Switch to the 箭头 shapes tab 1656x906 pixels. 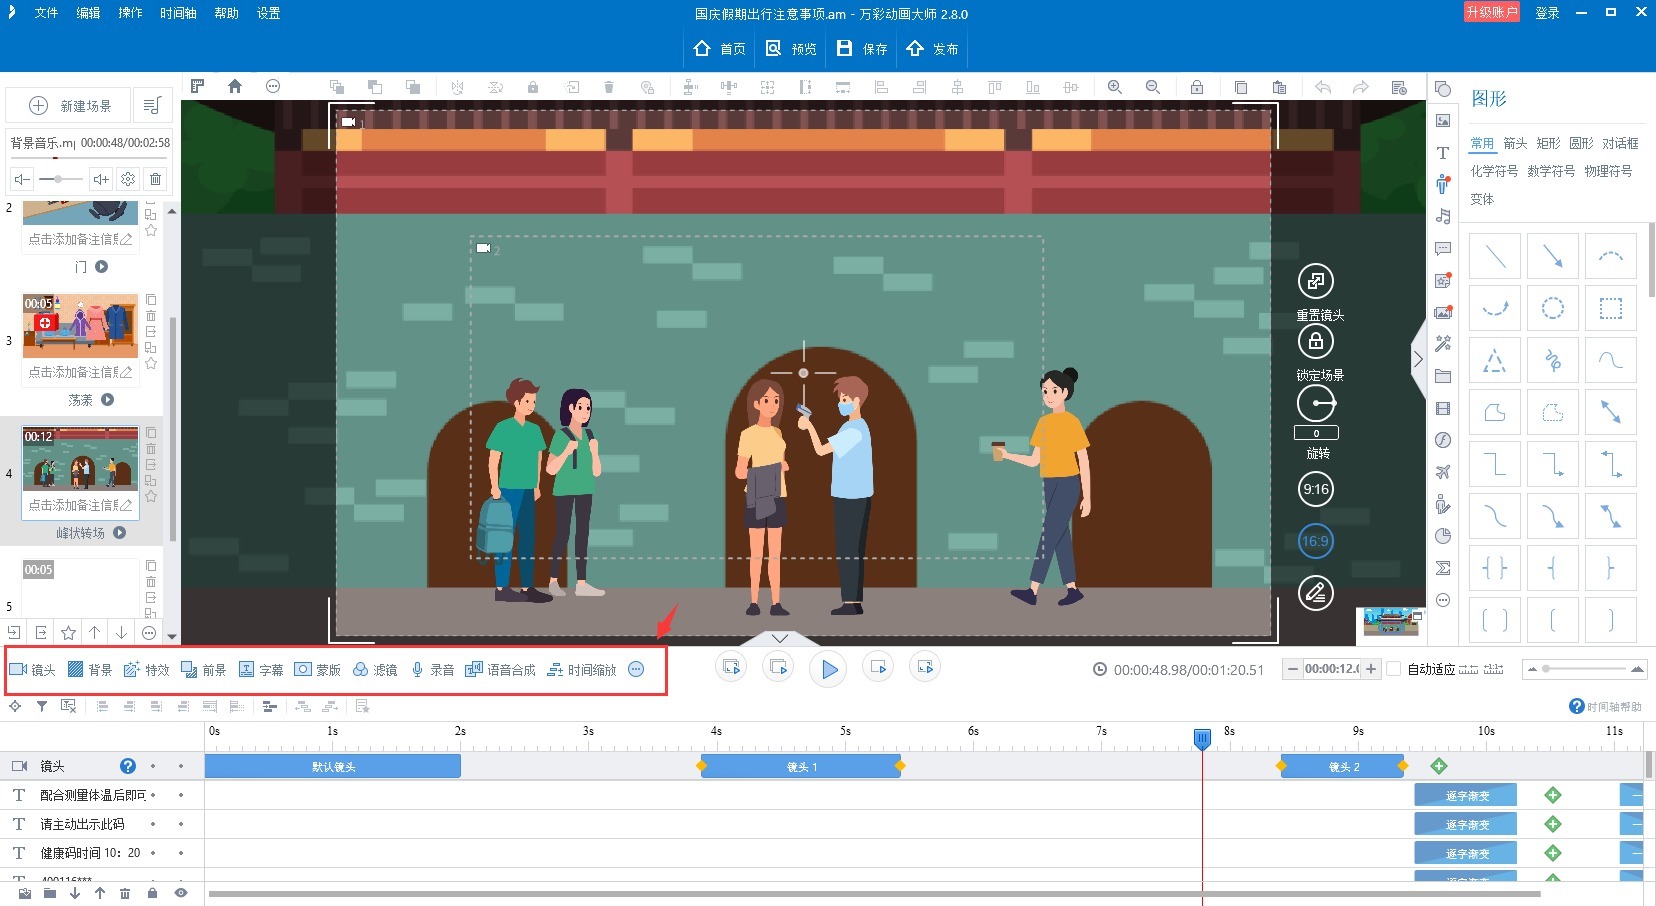click(x=1515, y=143)
